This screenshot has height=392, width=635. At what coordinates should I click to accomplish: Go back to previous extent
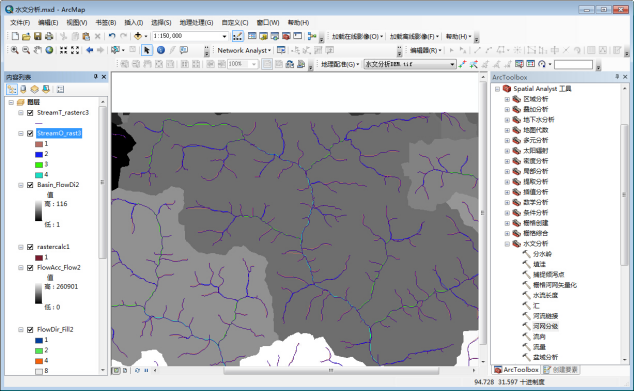coord(89,50)
